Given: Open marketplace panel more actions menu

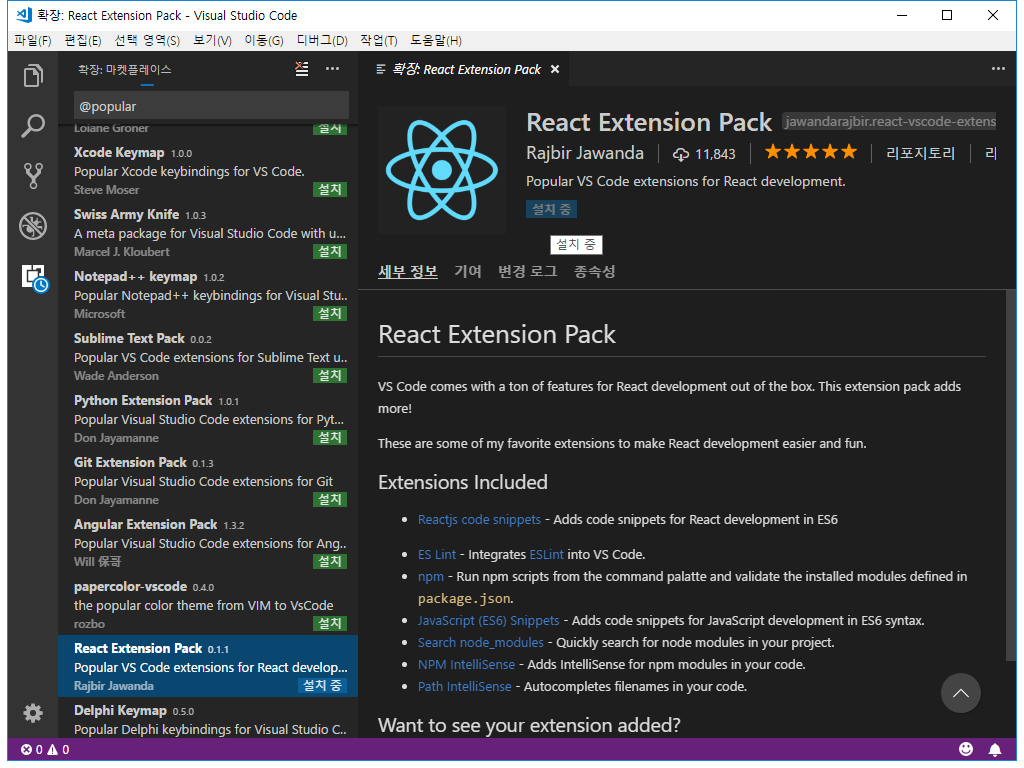Looking at the screenshot, I should pos(332,69).
